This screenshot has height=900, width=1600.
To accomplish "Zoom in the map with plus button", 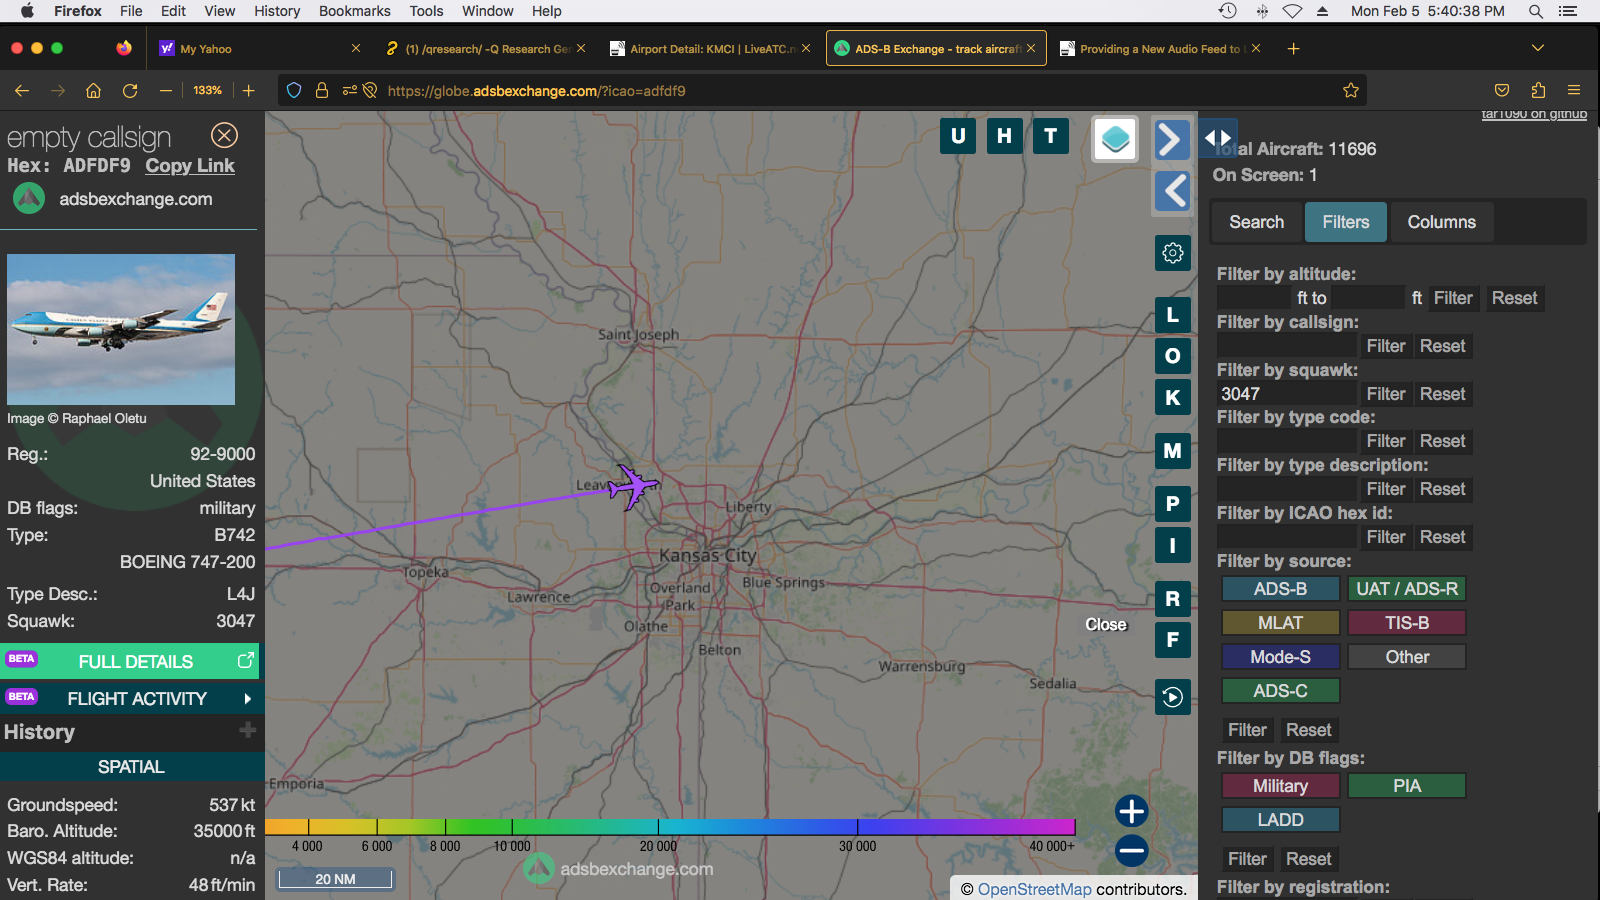I will coord(1131,811).
